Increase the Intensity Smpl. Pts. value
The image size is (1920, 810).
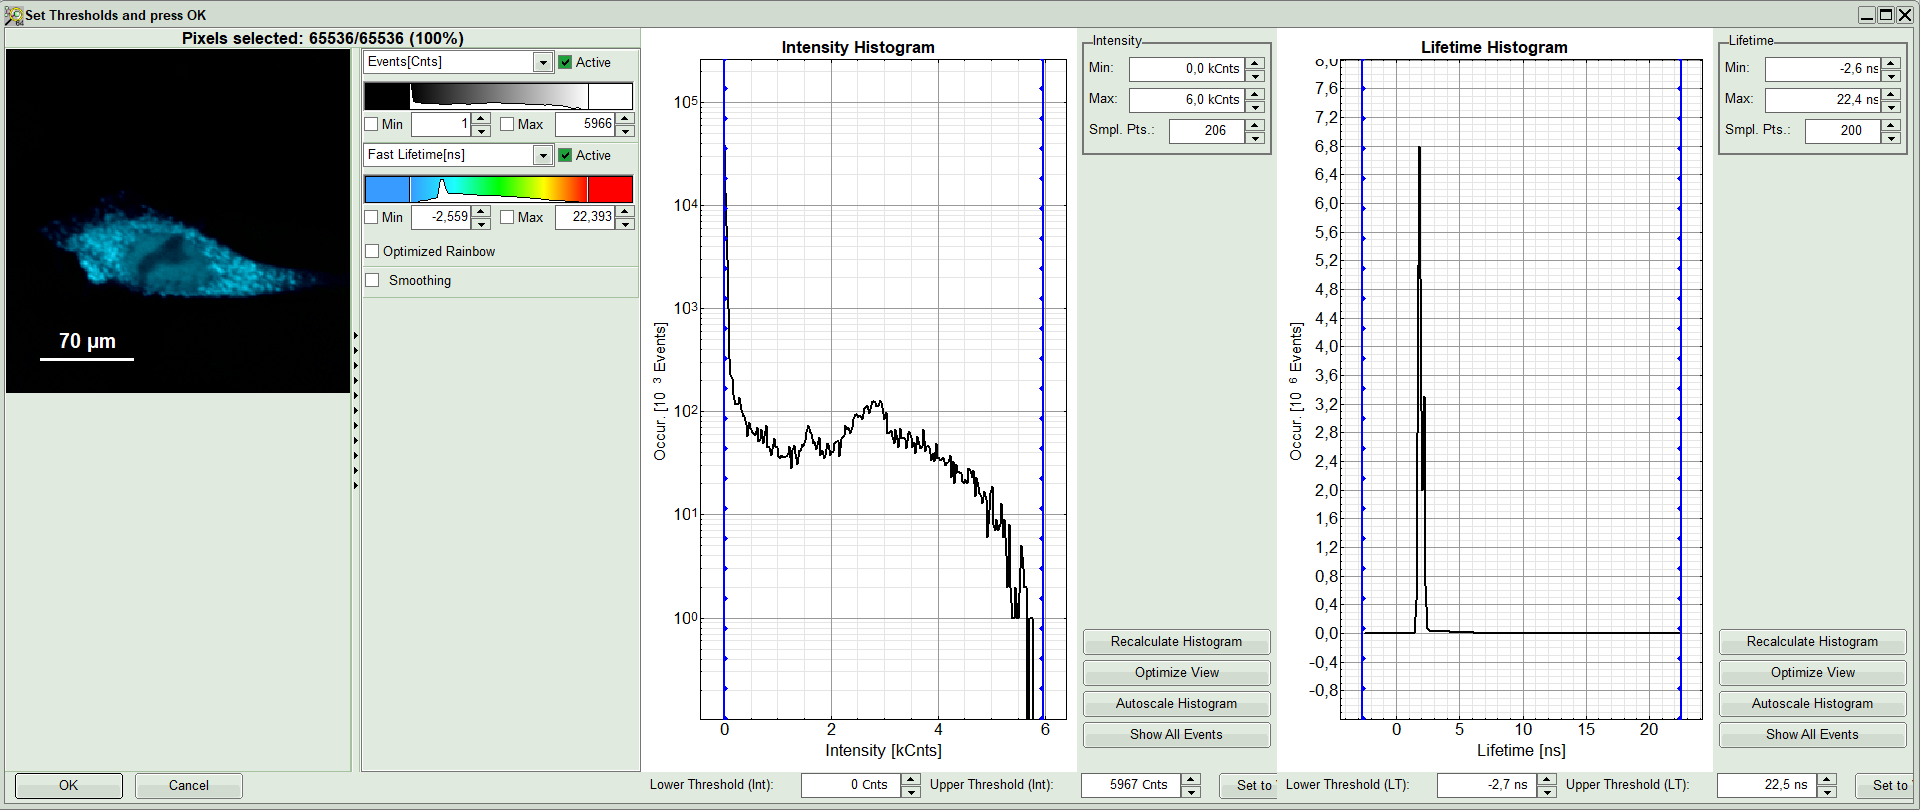[1255, 125]
